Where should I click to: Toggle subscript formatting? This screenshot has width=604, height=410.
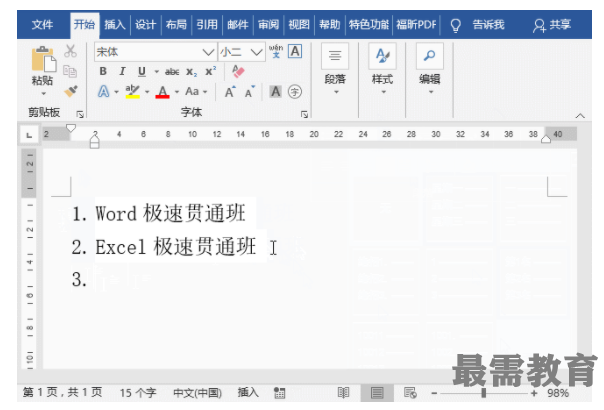(191, 72)
